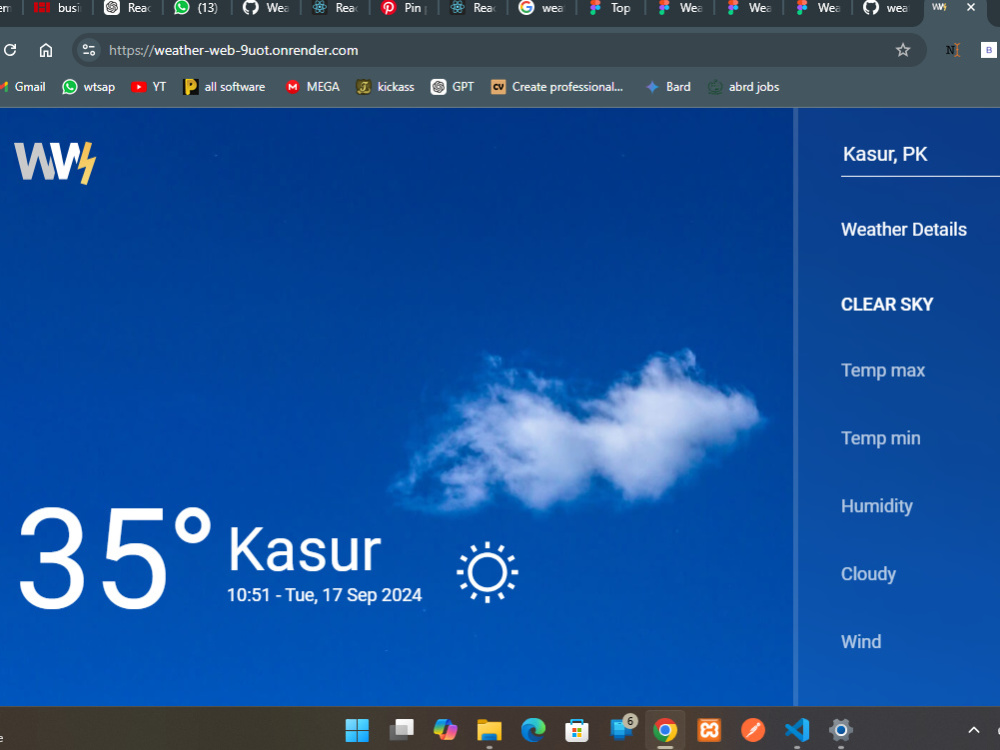Open the Gmail bookmark
The image size is (1000, 750).
coord(24,87)
